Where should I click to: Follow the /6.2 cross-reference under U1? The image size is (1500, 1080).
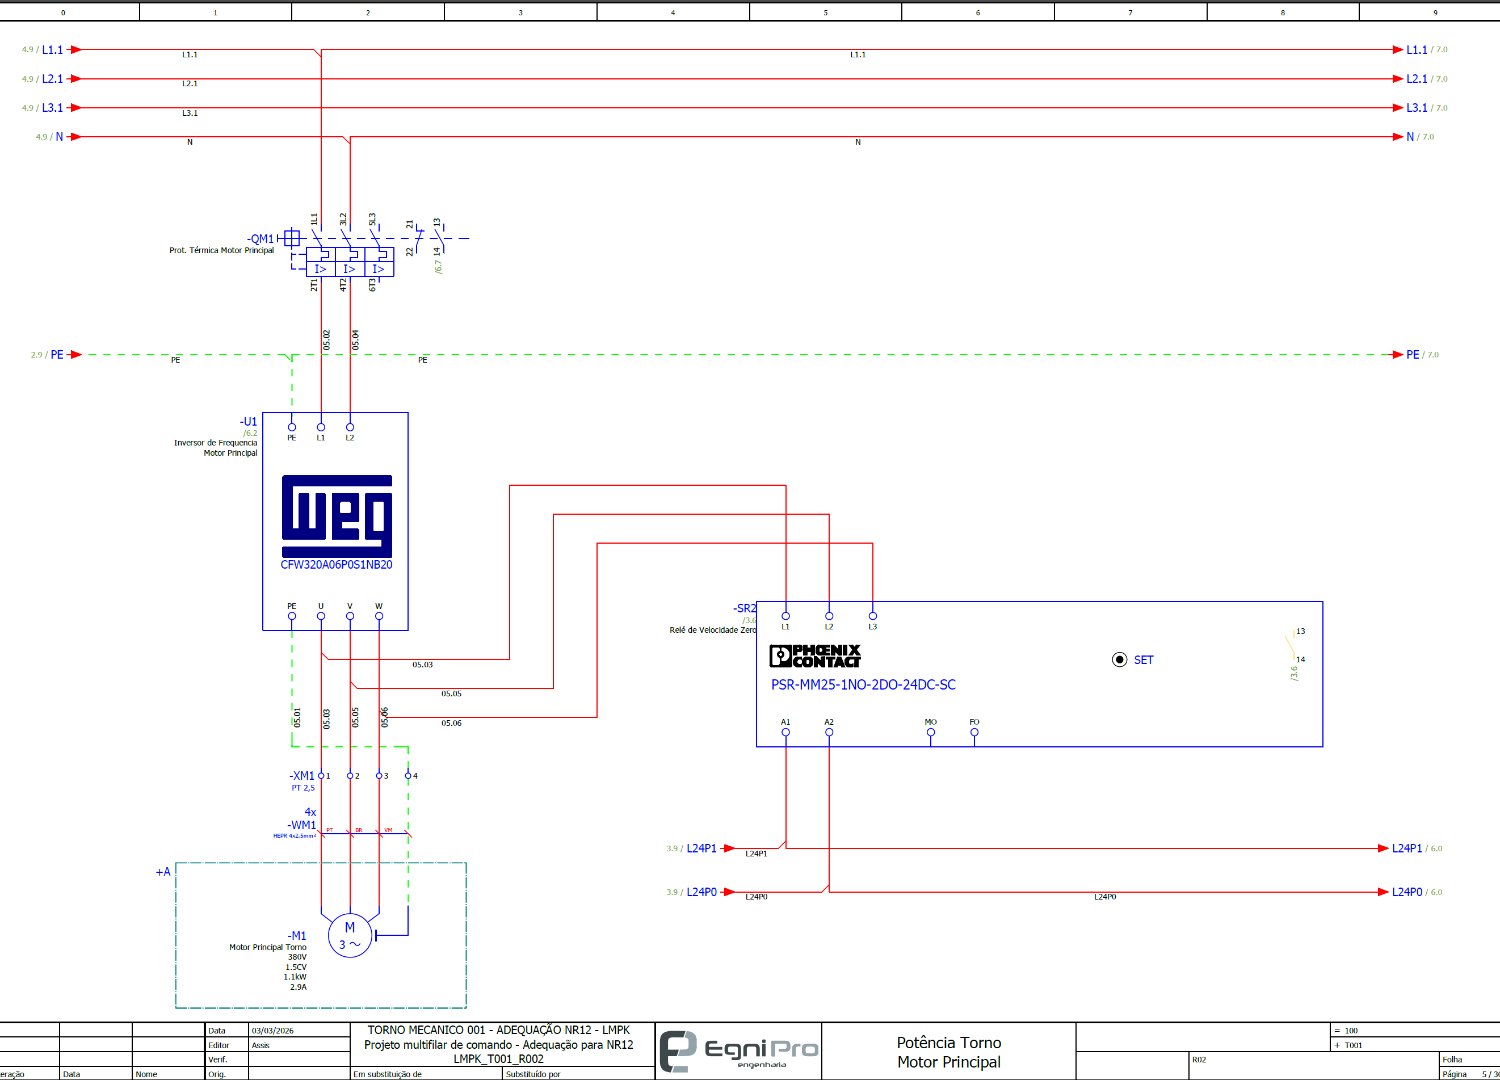pos(250,433)
